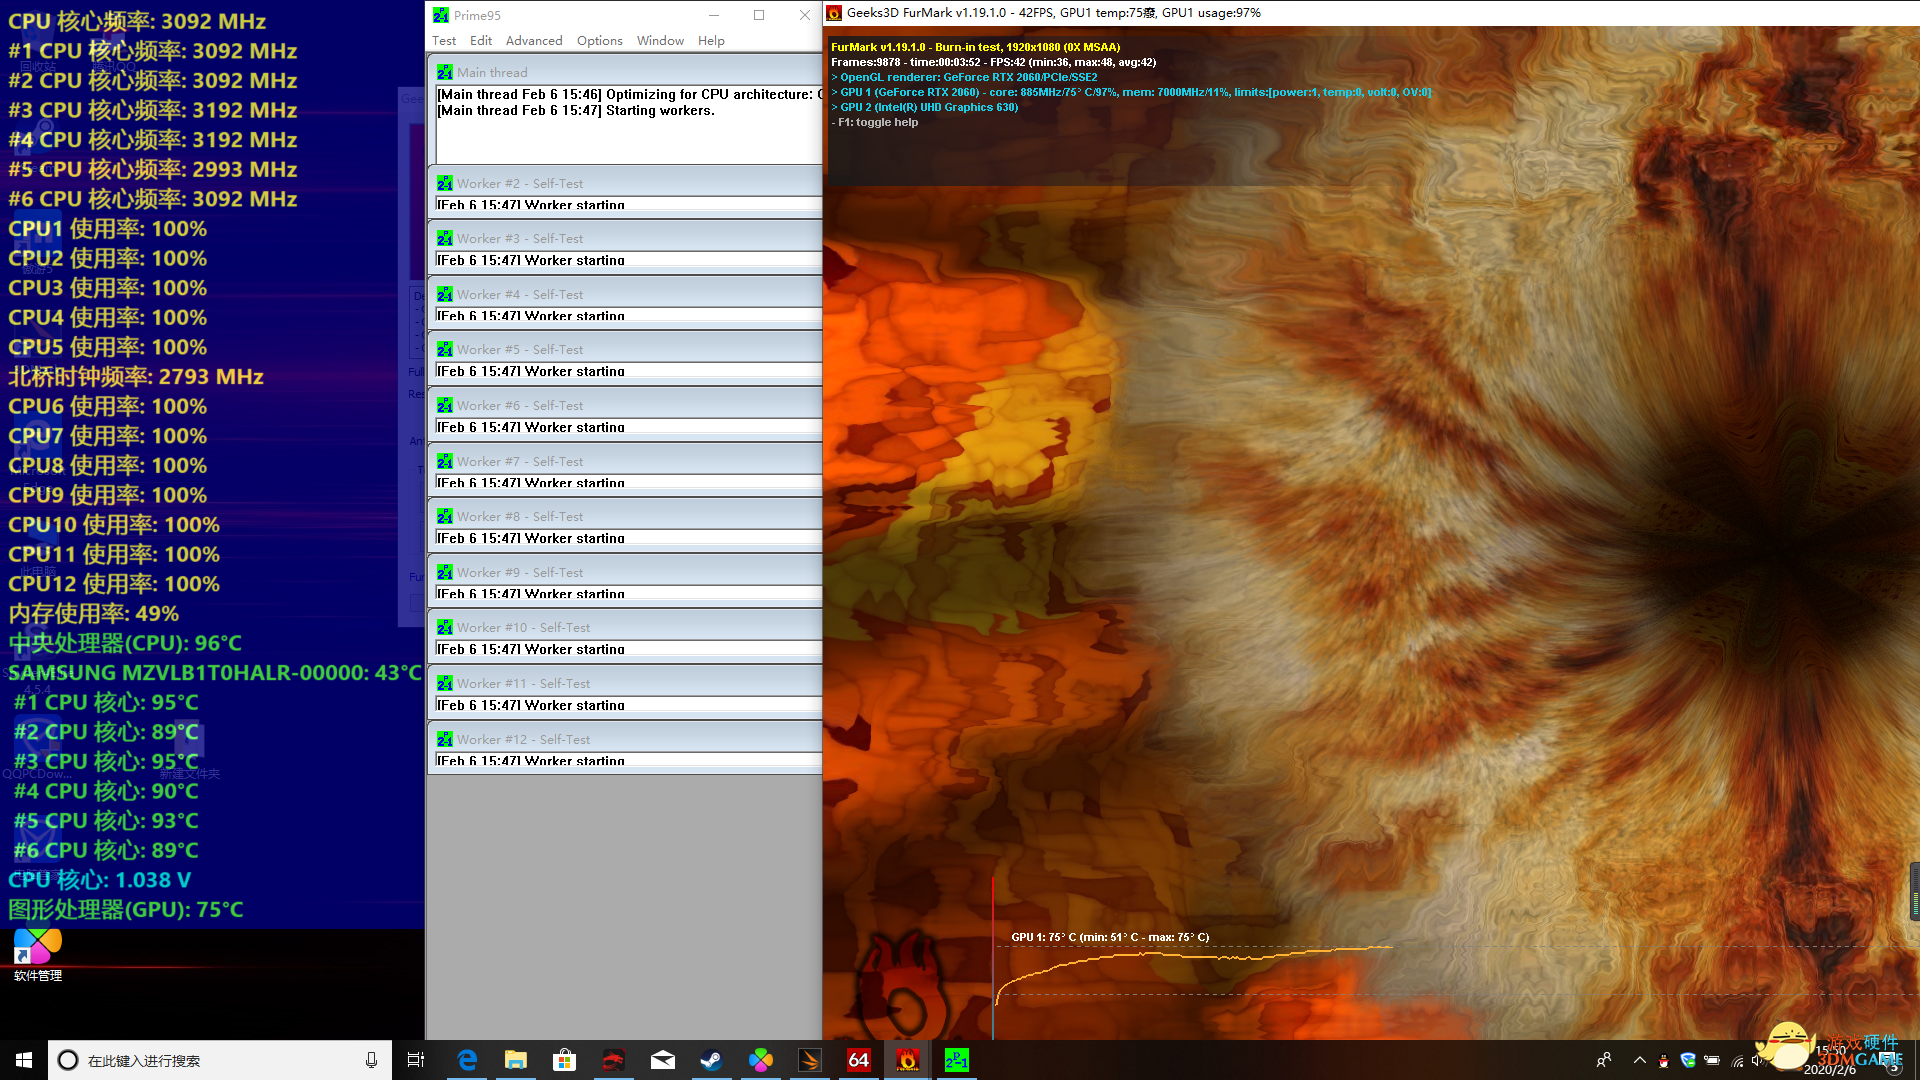This screenshot has width=1920, height=1080.
Task: Click the FurMark taskbar icon
Action: [908, 1060]
